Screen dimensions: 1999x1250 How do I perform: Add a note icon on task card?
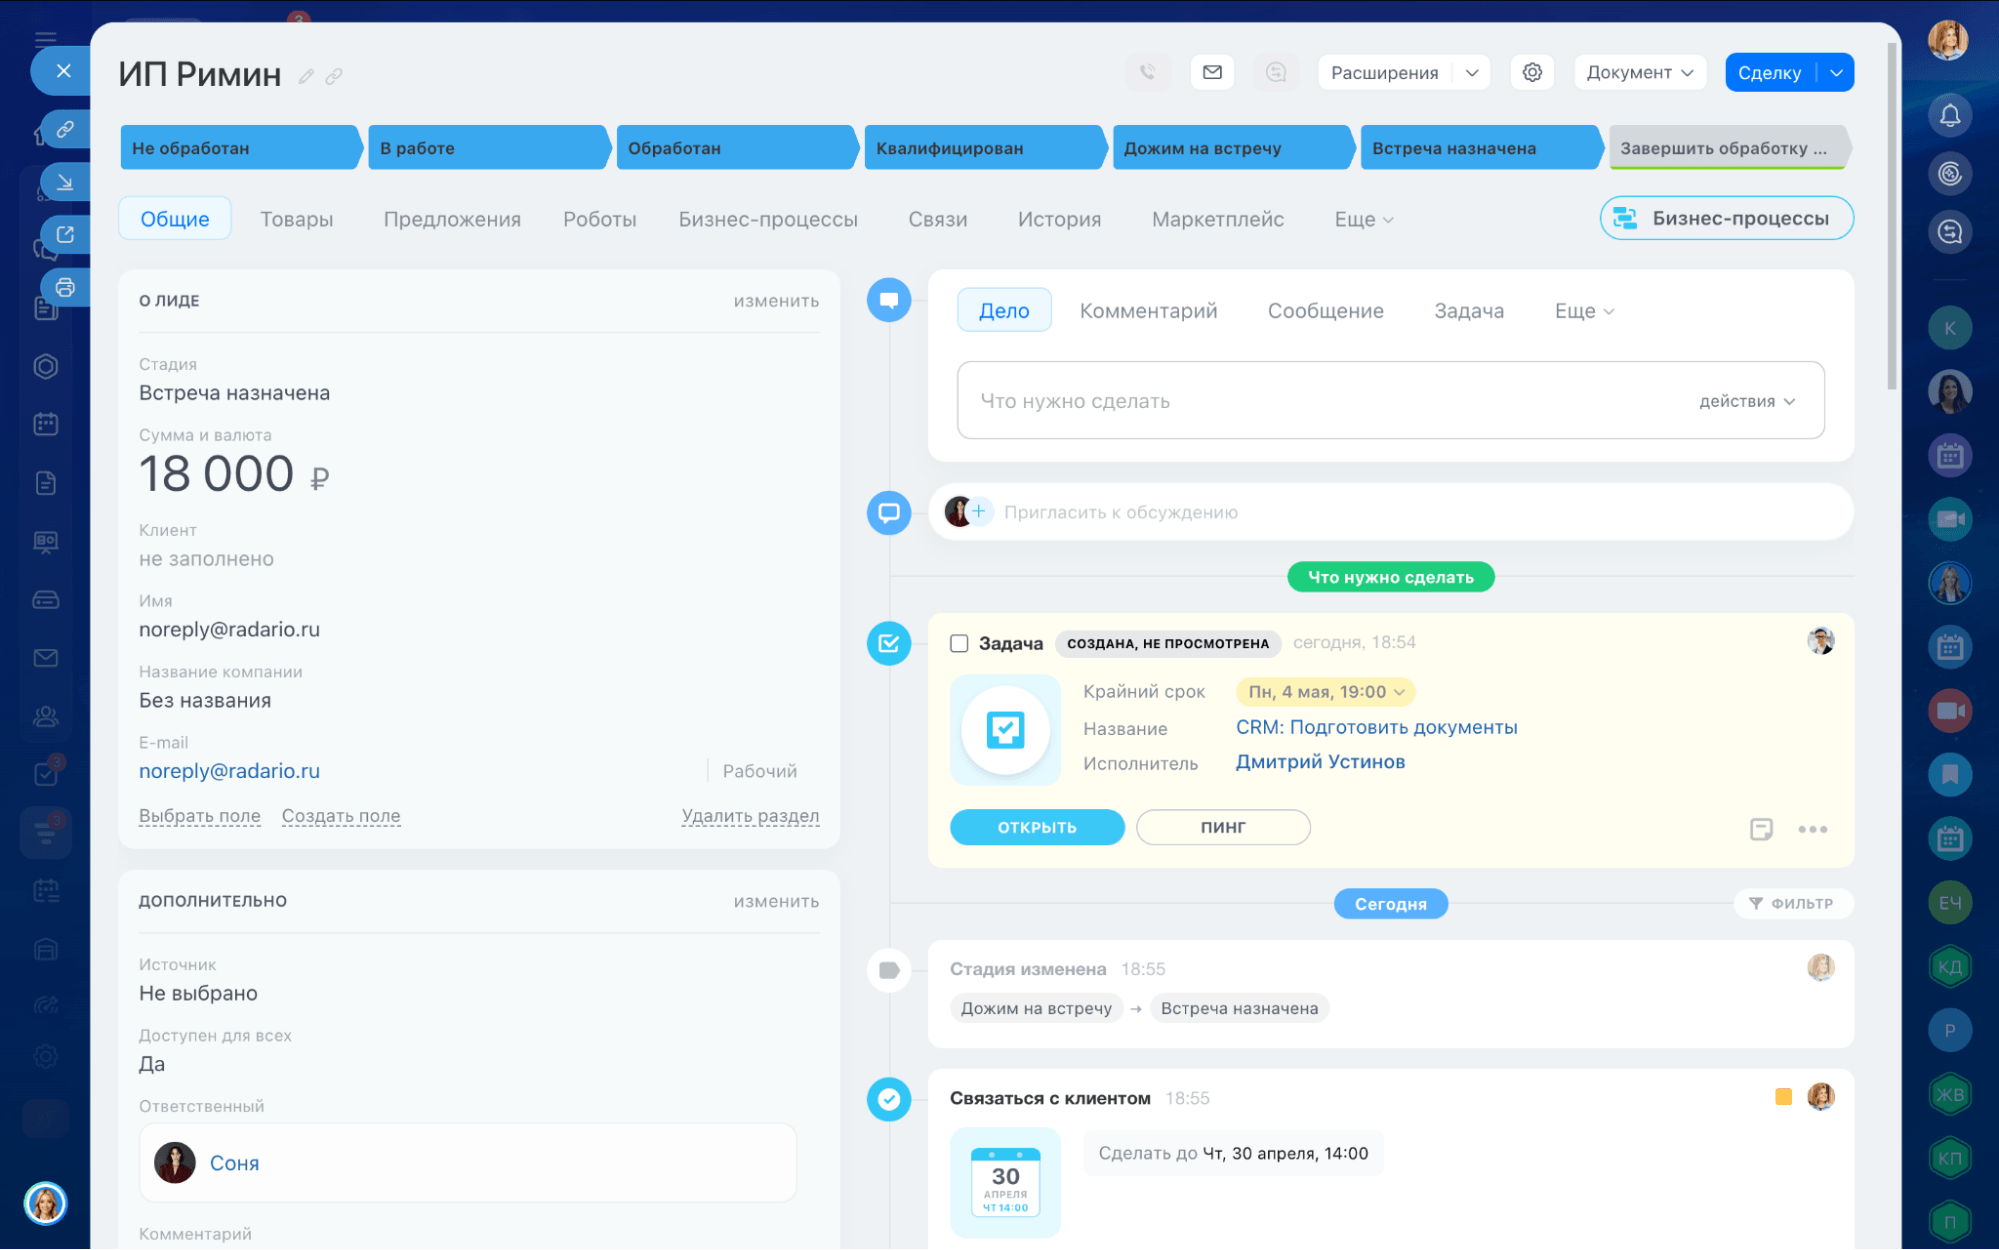1761,829
